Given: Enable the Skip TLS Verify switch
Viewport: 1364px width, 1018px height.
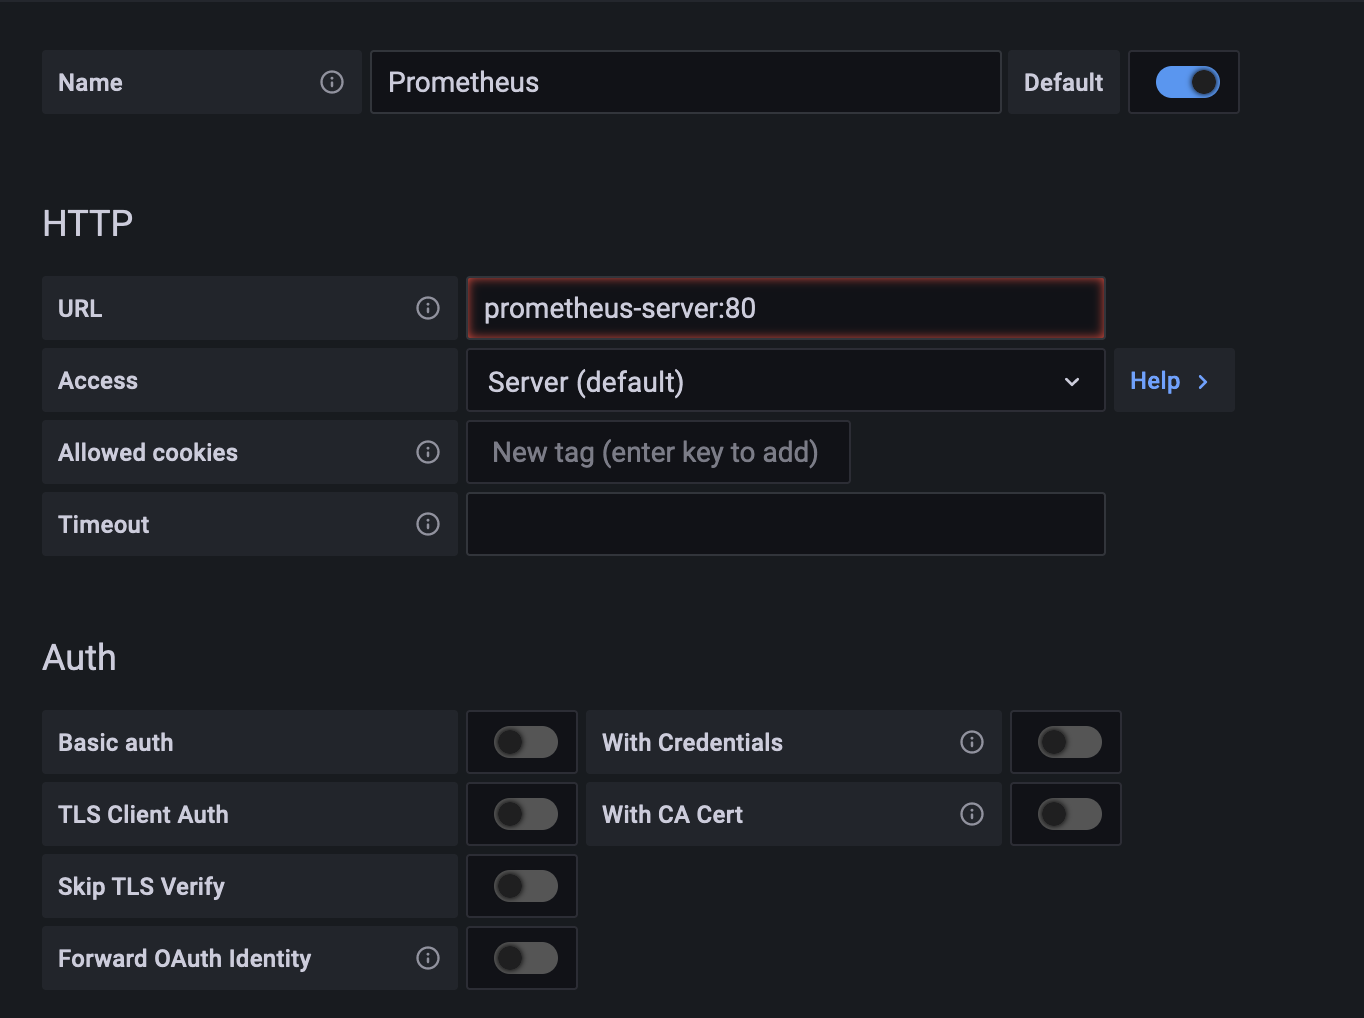Looking at the screenshot, I should click(x=526, y=886).
